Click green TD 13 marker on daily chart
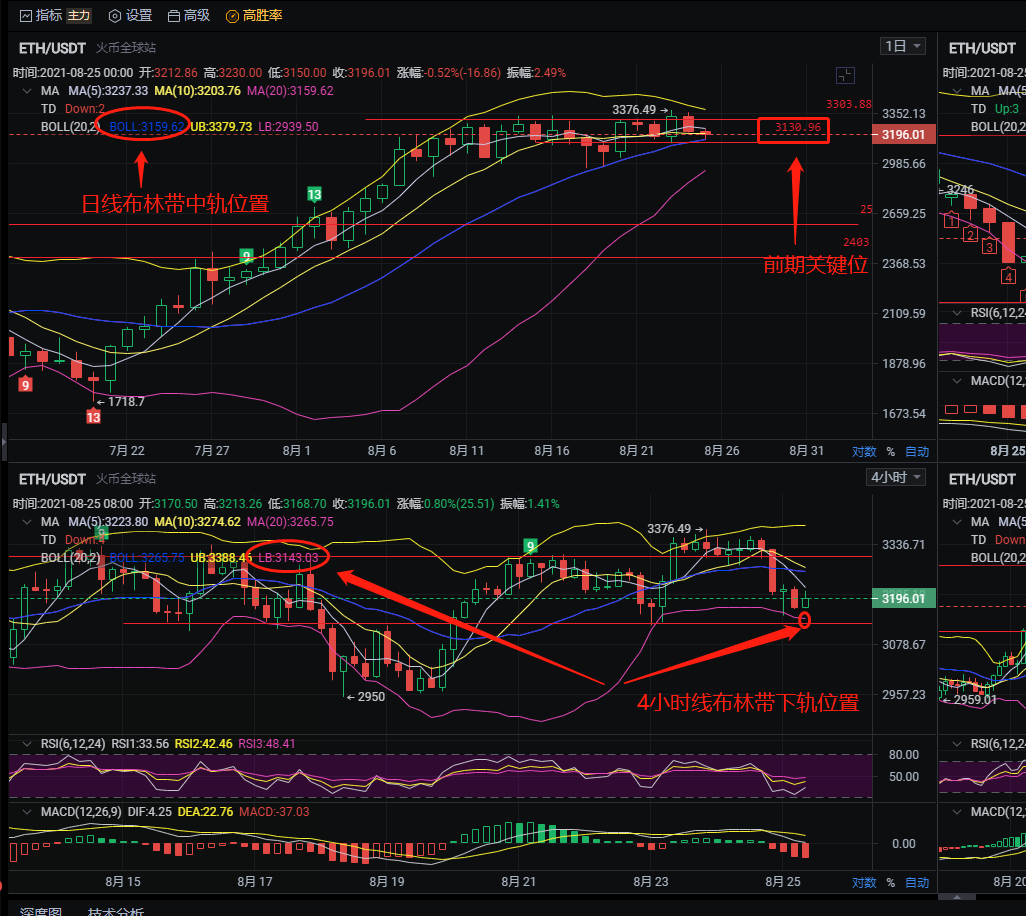This screenshot has width=1026, height=916. (x=314, y=194)
